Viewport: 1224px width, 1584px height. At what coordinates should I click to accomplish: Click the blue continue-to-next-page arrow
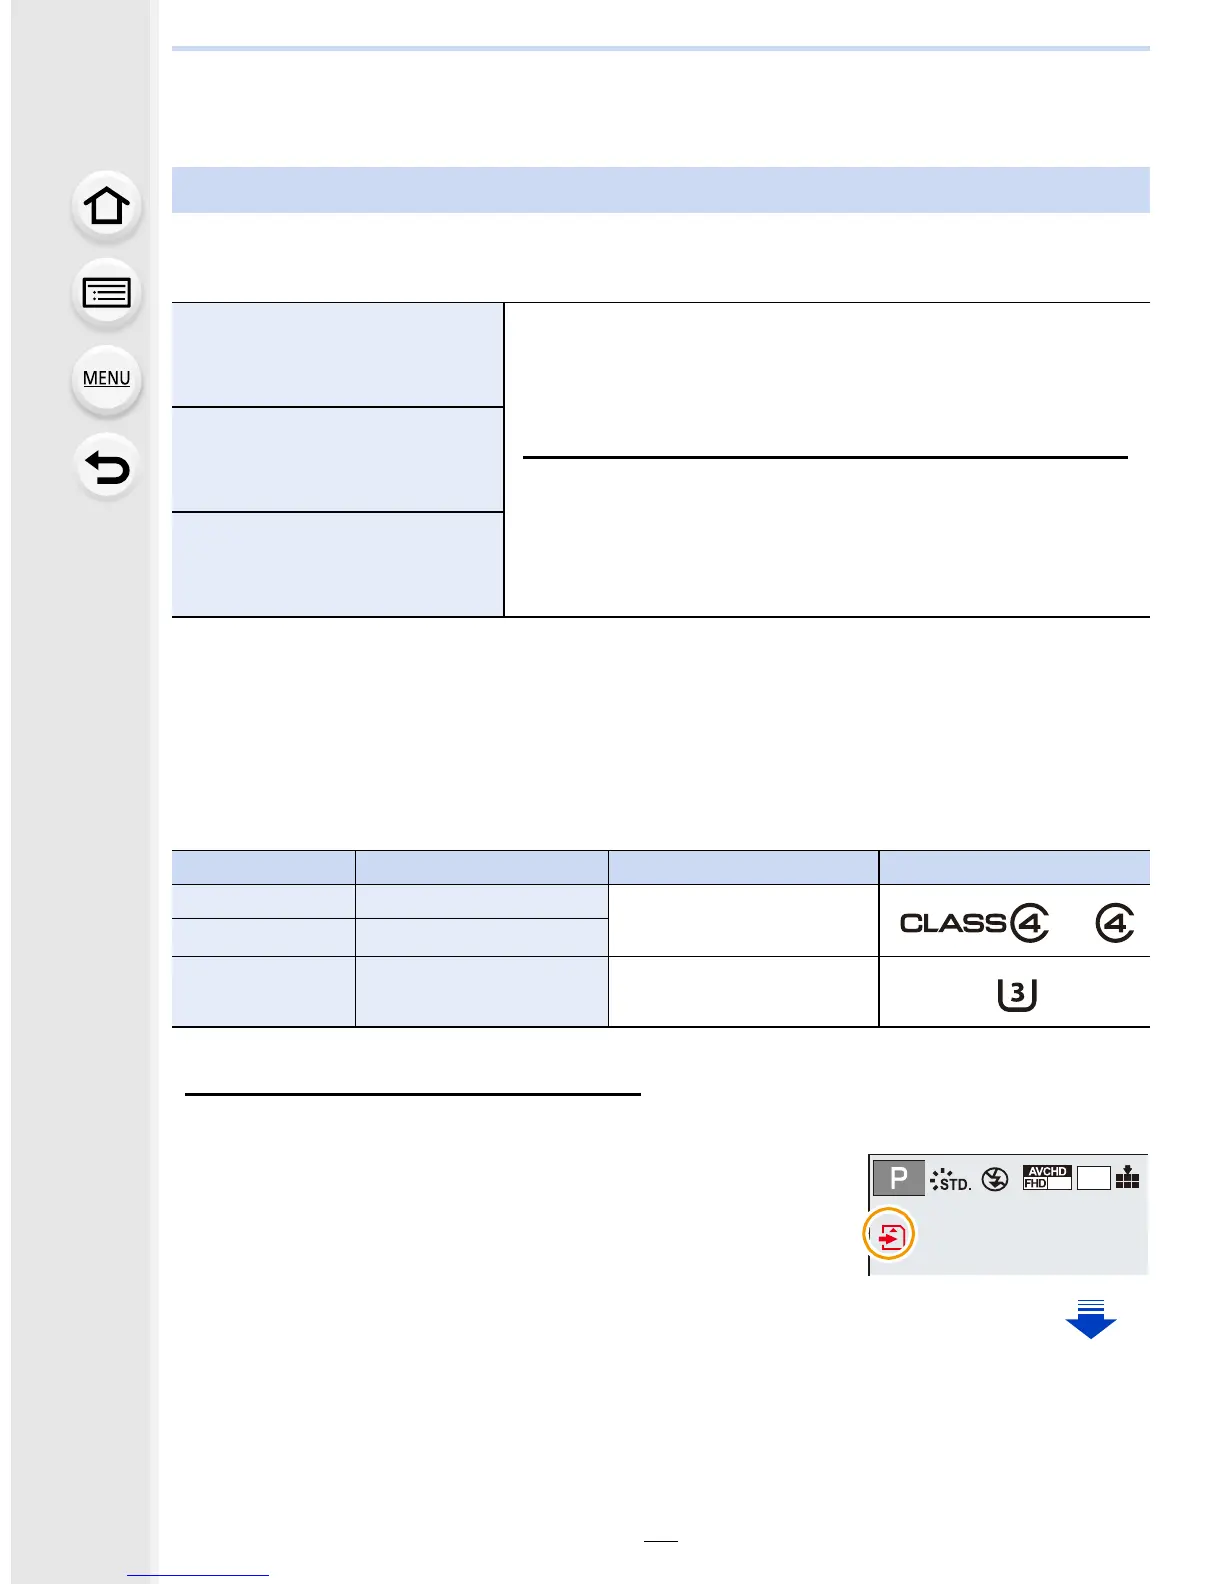pyautogui.click(x=1090, y=1319)
